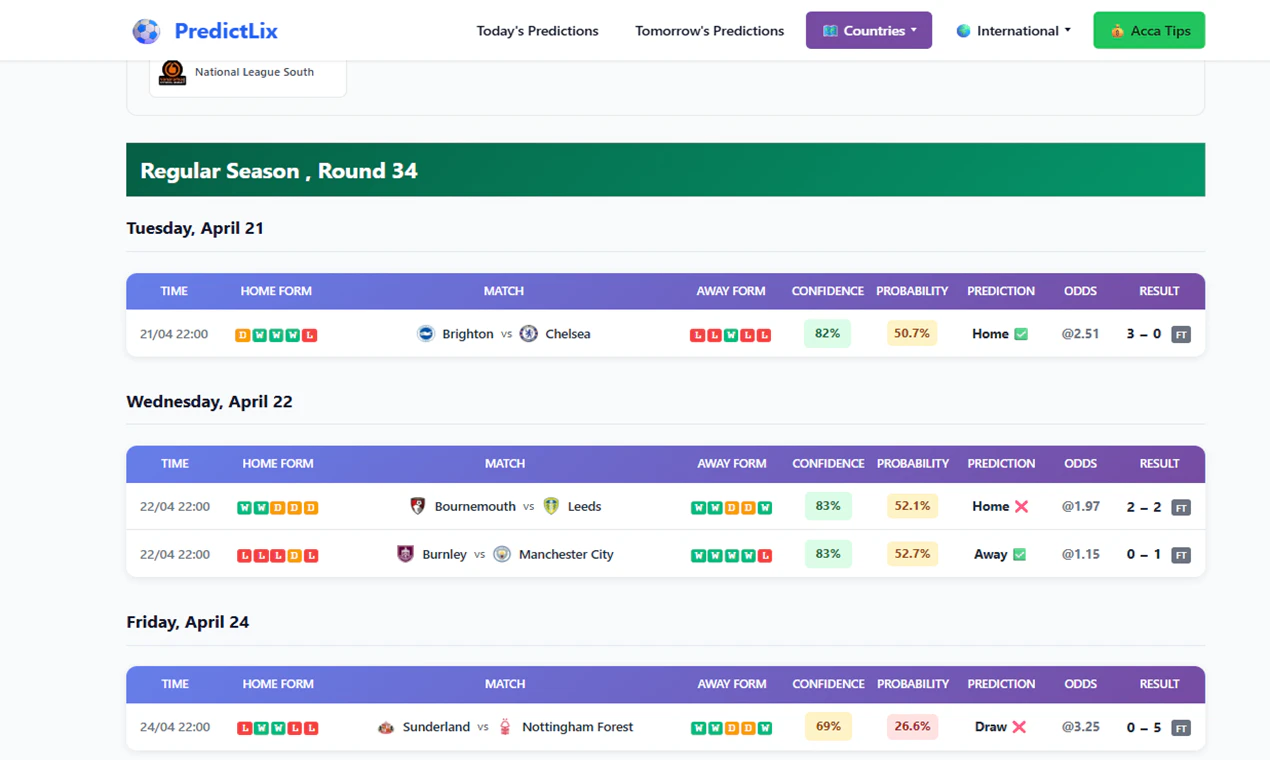Click the Acca Tips button
1270x760 pixels.
[x=1149, y=30]
